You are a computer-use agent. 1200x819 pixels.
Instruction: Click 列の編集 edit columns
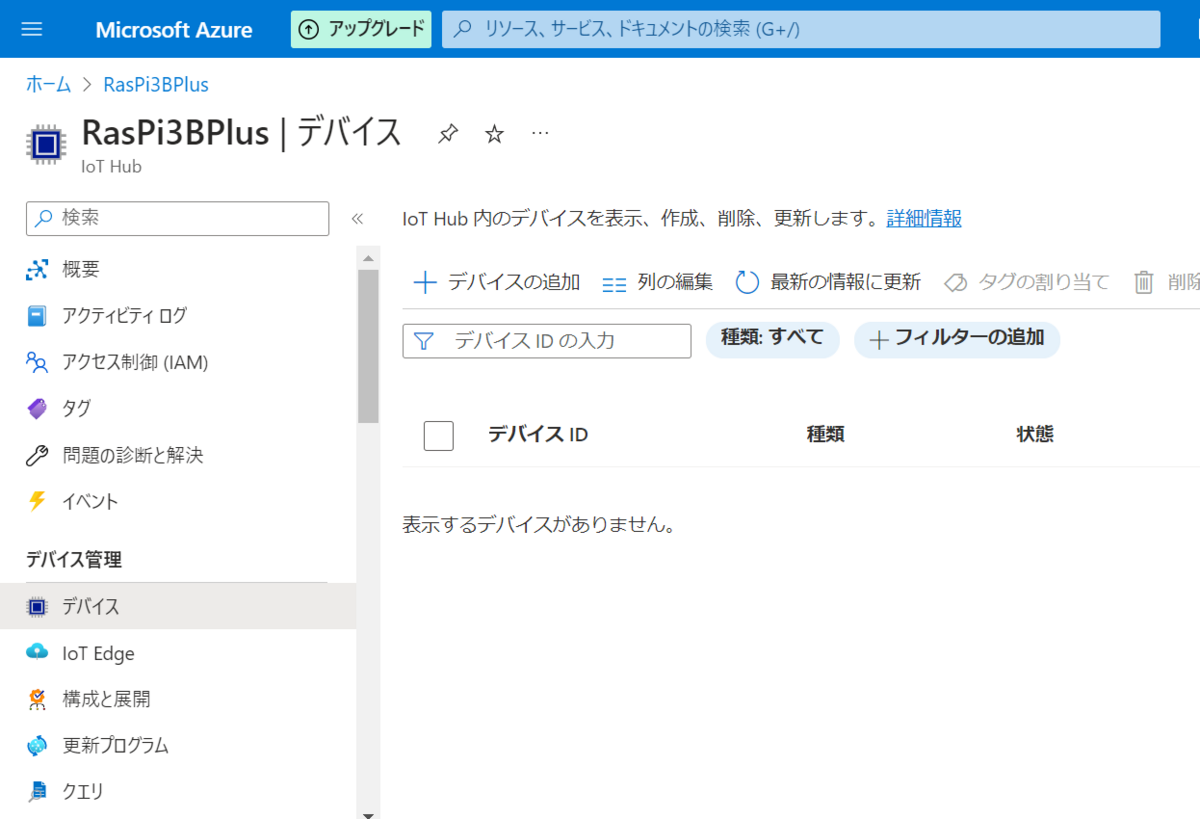tap(658, 282)
